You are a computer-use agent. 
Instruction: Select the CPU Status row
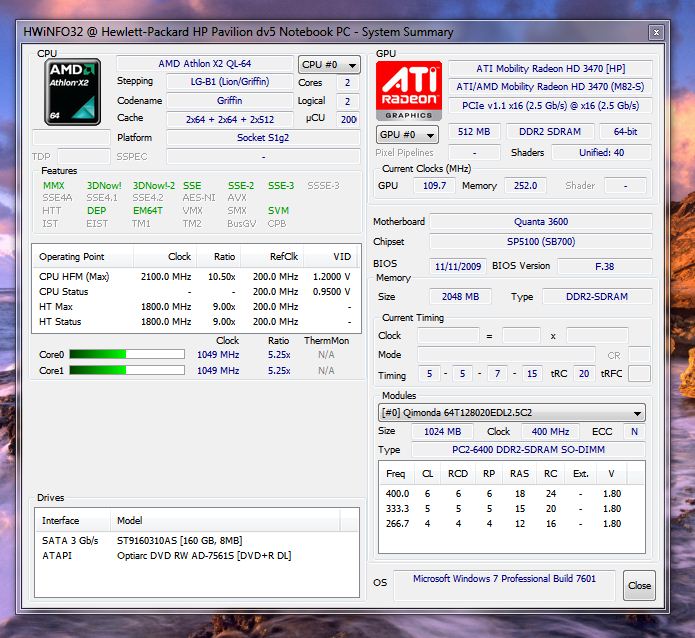[x=195, y=292]
